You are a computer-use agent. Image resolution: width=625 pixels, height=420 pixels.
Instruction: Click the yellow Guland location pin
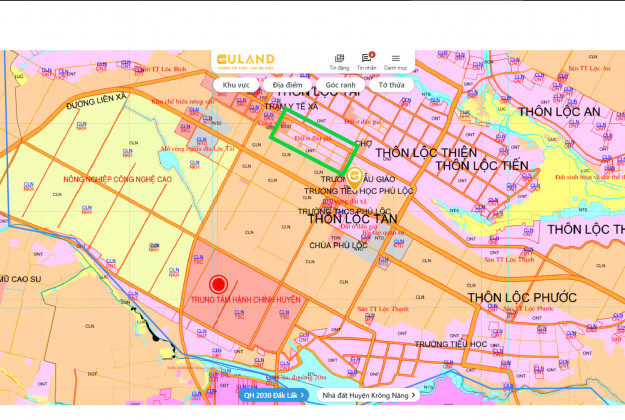point(354,178)
